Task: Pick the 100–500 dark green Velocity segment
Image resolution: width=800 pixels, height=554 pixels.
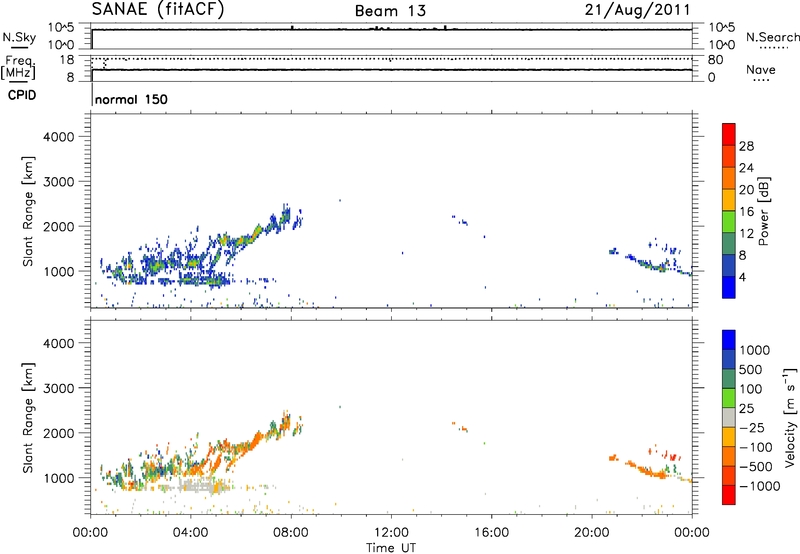Action: tap(729, 379)
